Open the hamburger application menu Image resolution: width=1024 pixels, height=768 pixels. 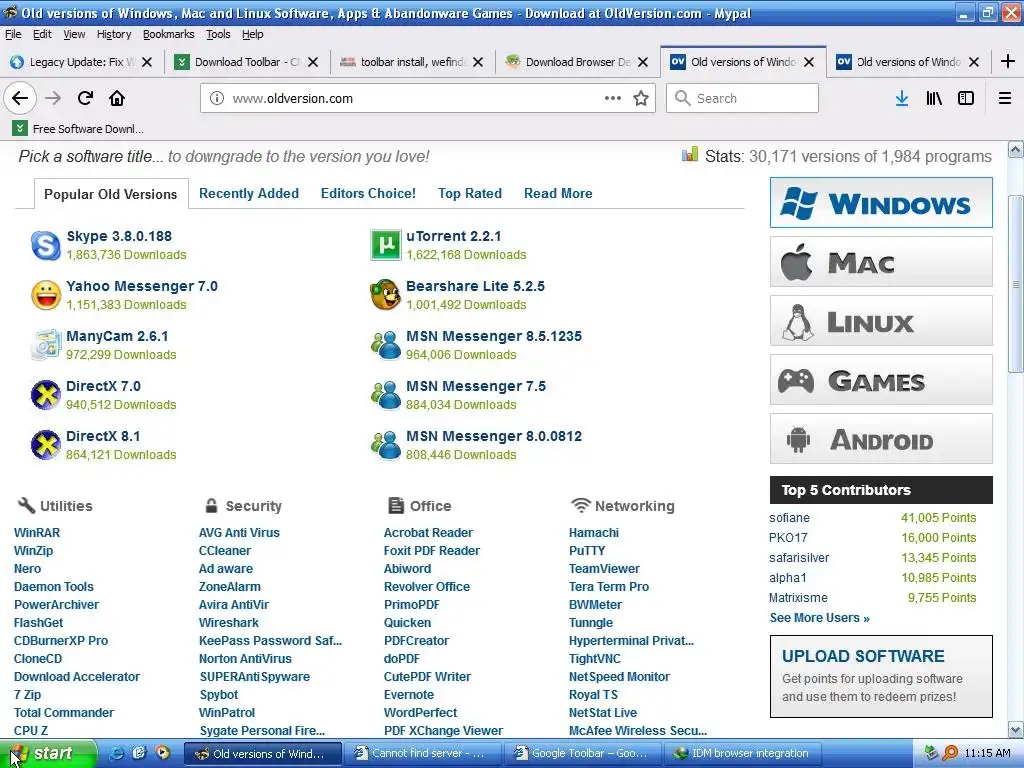1004,98
